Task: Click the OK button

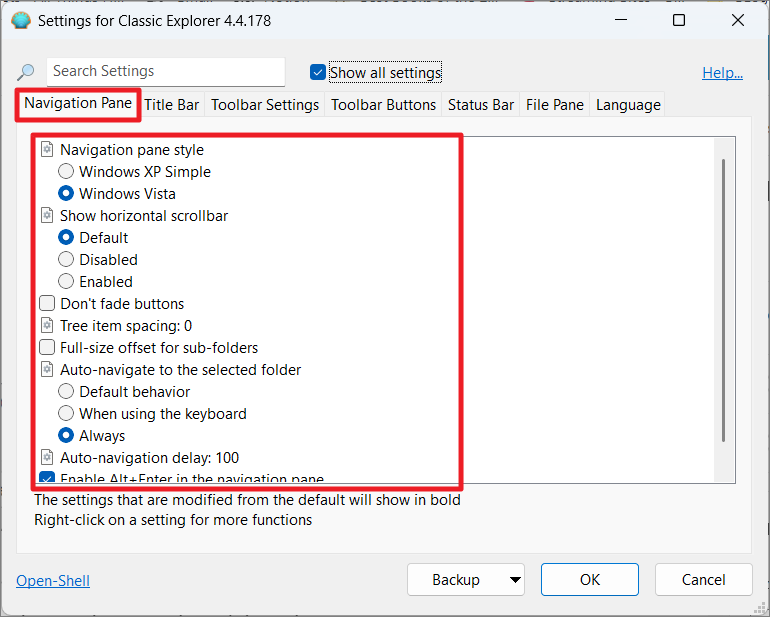Action: tap(590, 580)
